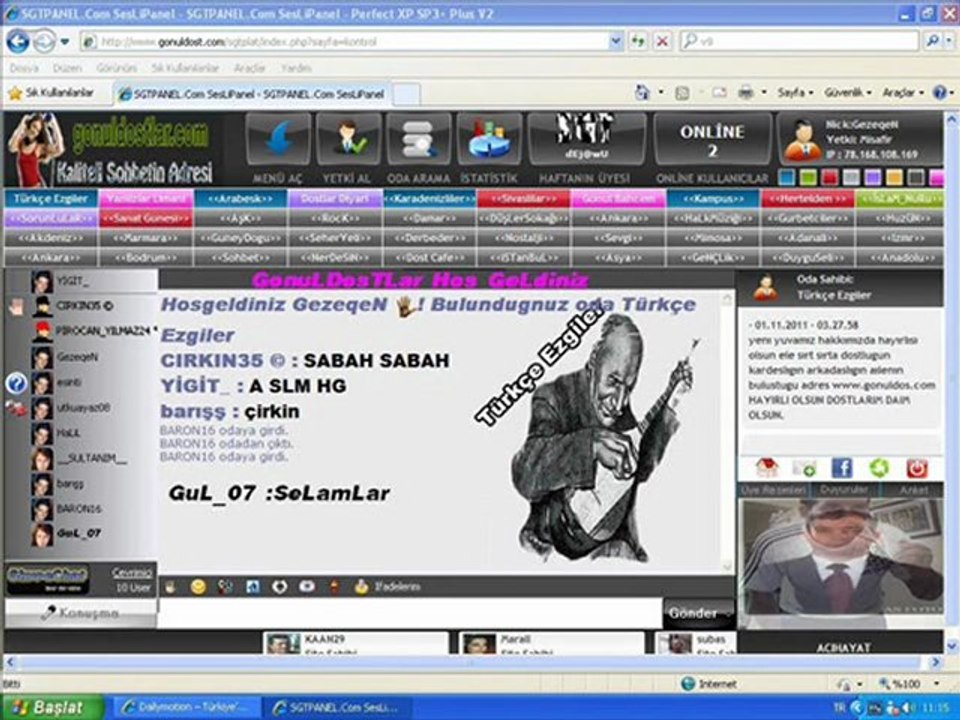Join the Türkçe Ezgiler room
960x720 pixels.
tap(51, 199)
